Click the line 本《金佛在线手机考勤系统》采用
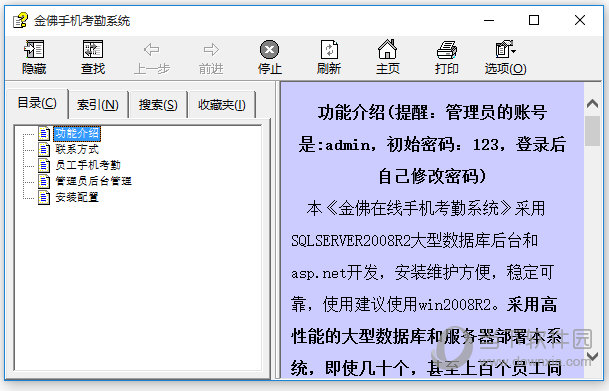 coord(426,209)
